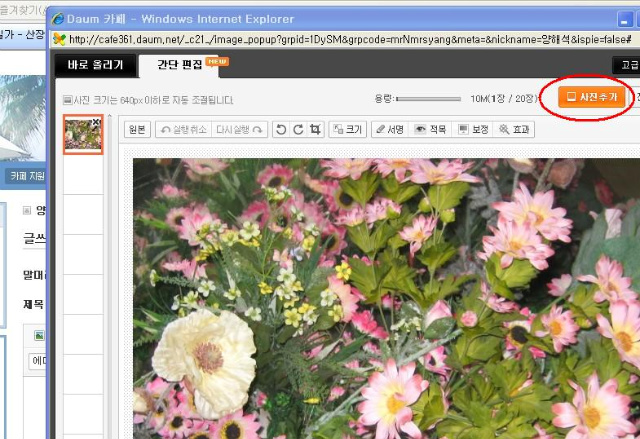The height and width of the screenshot is (439, 640).
Task: Select the crop tool icon
Action: pyautogui.click(x=315, y=130)
